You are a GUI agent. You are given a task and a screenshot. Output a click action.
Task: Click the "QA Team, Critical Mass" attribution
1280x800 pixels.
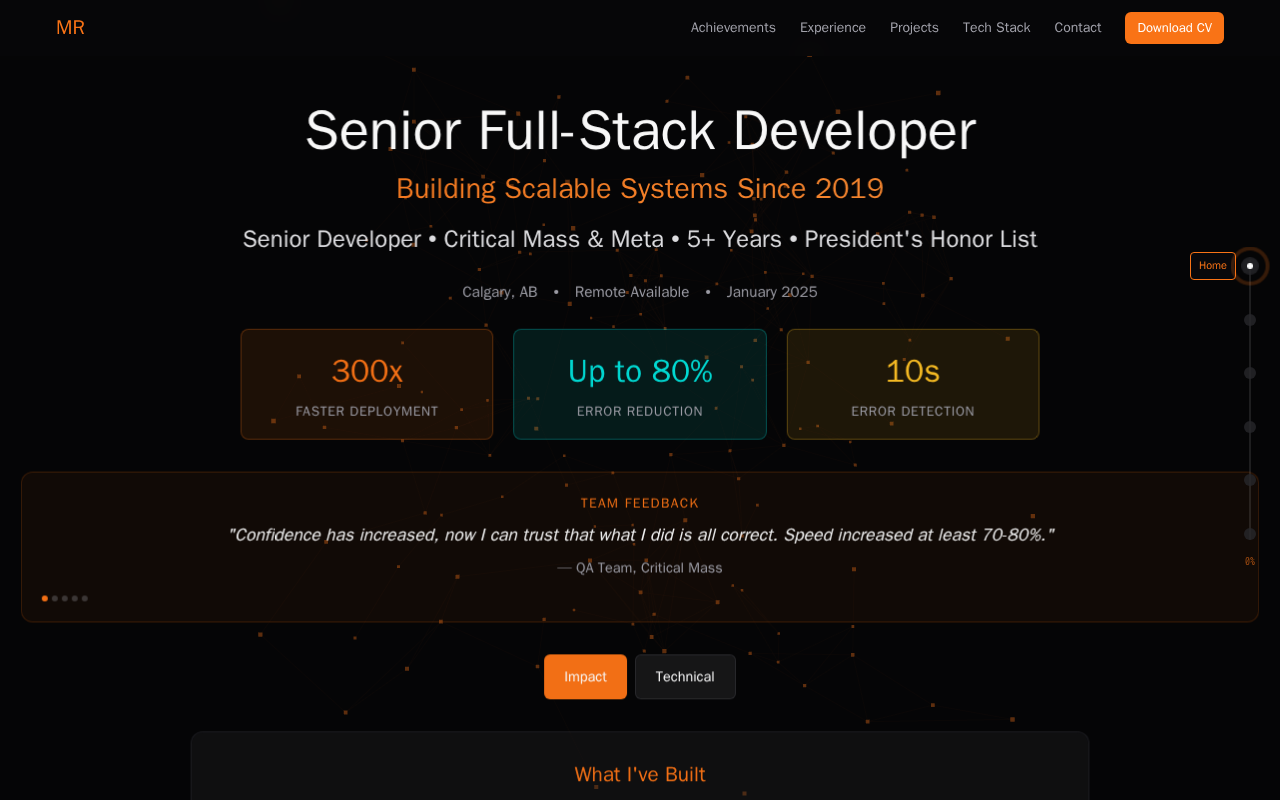coord(640,568)
